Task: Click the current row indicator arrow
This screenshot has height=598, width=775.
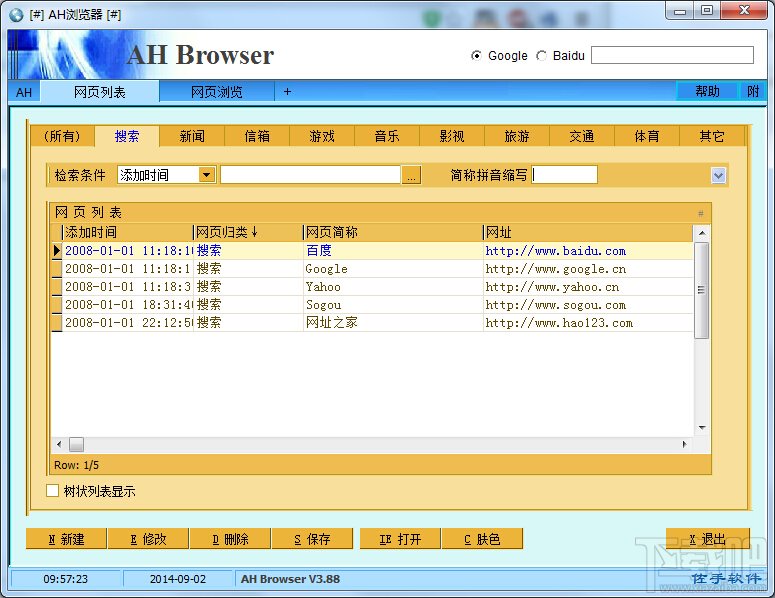Action: pyautogui.click(x=57, y=251)
